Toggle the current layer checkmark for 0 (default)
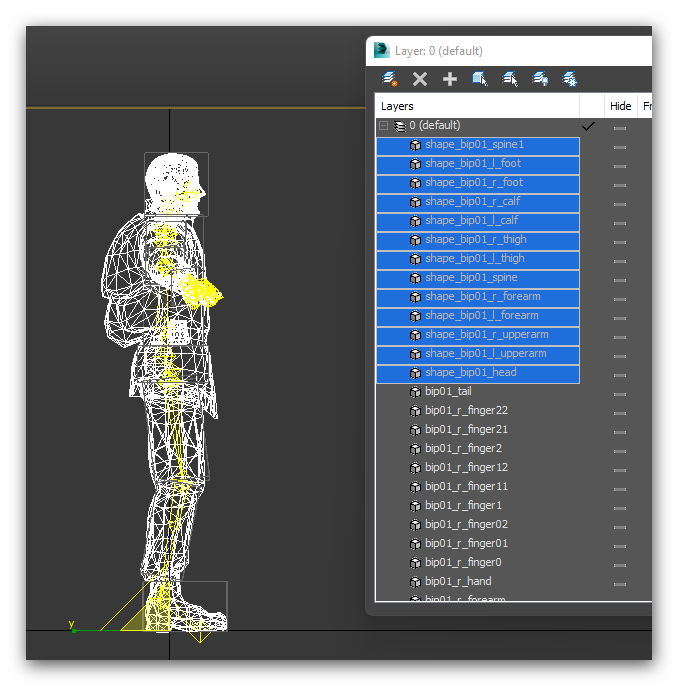The image size is (678, 686). coord(588,126)
